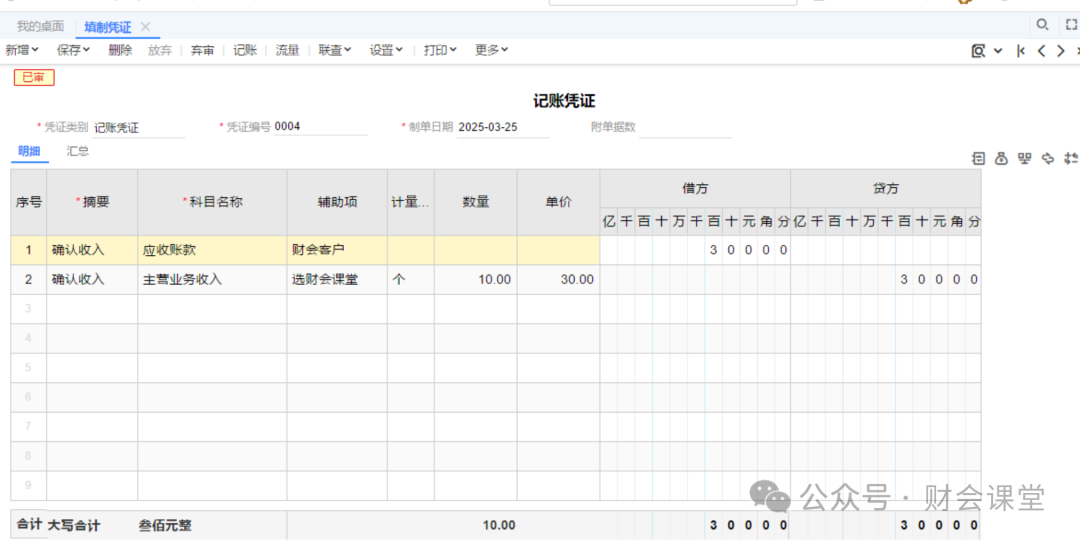Go to the previous voucher

tap(1041, 51)
